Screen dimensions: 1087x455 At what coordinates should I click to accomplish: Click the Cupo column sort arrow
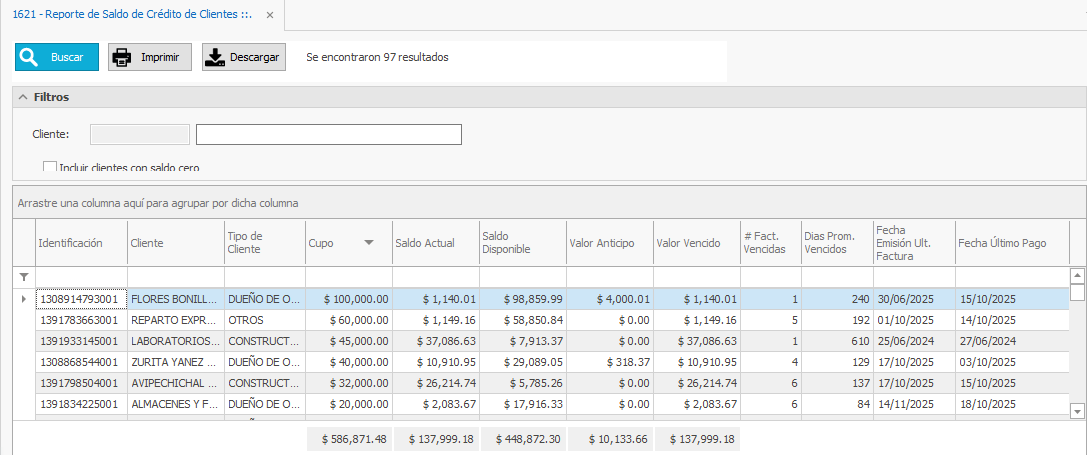tap(369, 243)
